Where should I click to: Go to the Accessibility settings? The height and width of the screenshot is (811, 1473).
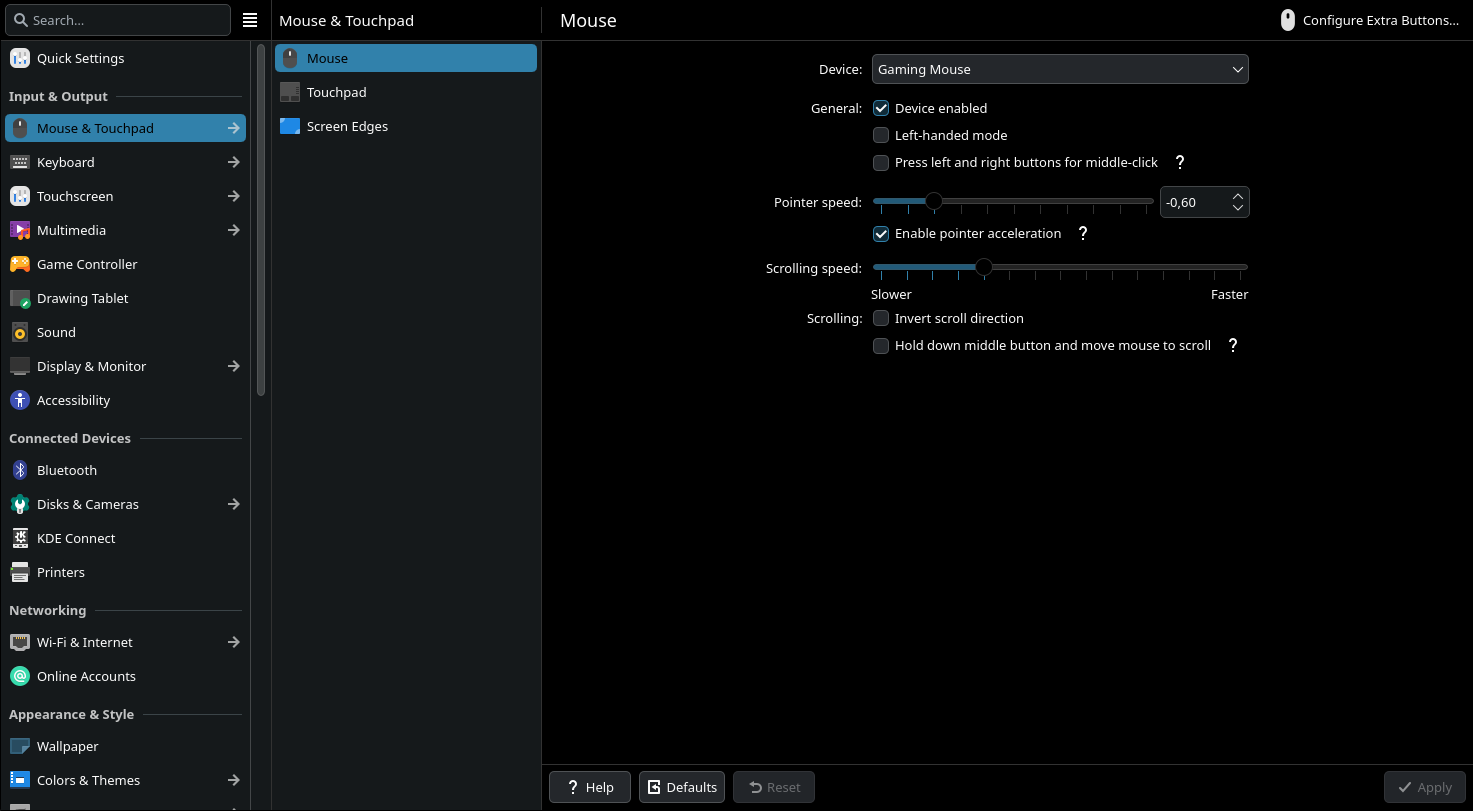(x=125, y=400)
